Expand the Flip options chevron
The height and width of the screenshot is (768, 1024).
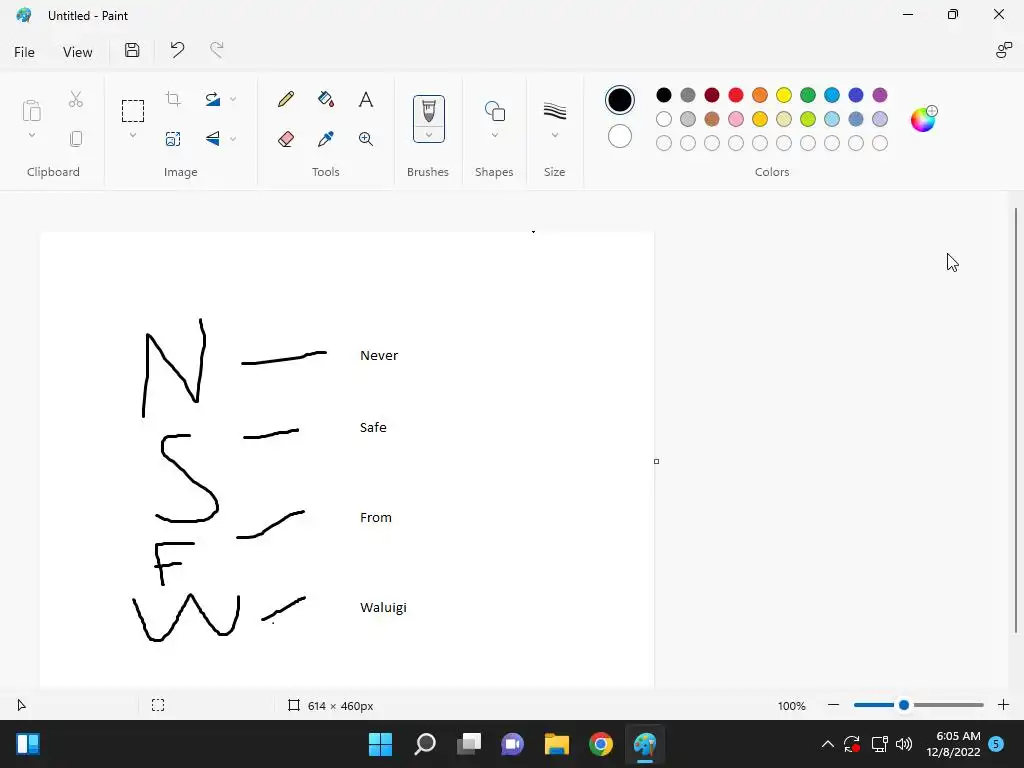tap(233, 138)
